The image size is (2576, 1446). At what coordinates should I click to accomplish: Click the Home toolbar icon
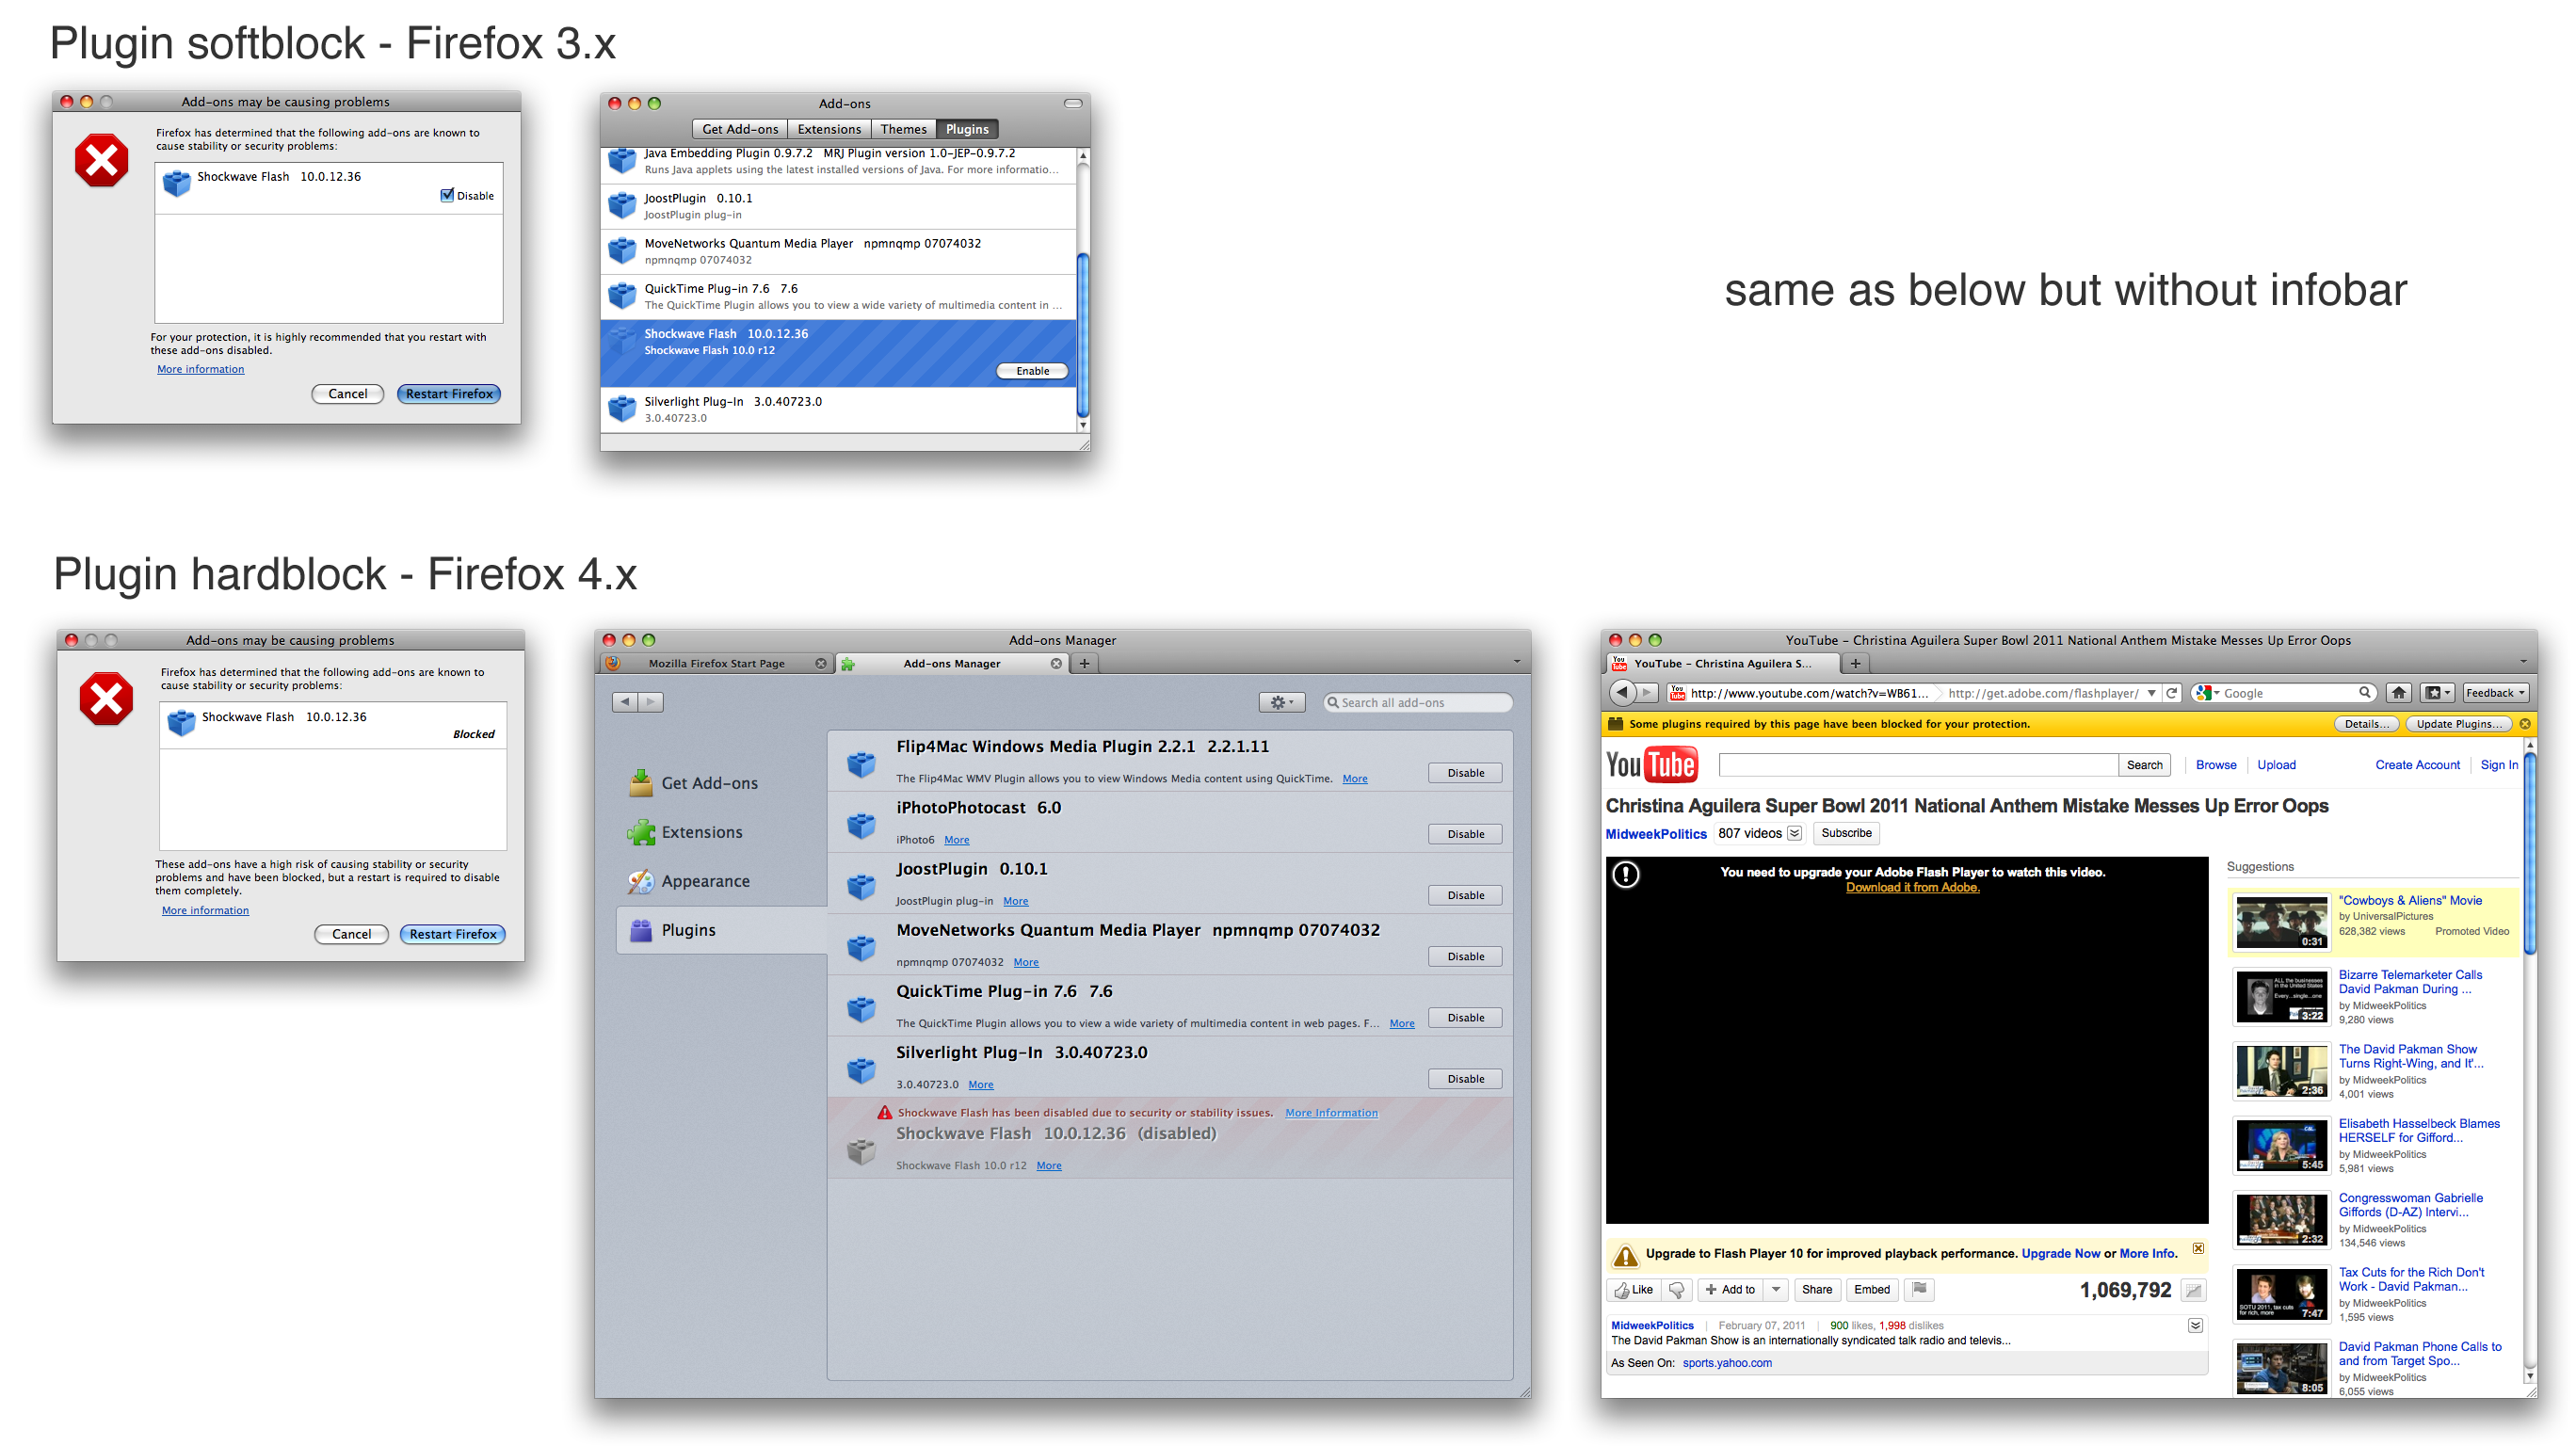click(2398, 692)
